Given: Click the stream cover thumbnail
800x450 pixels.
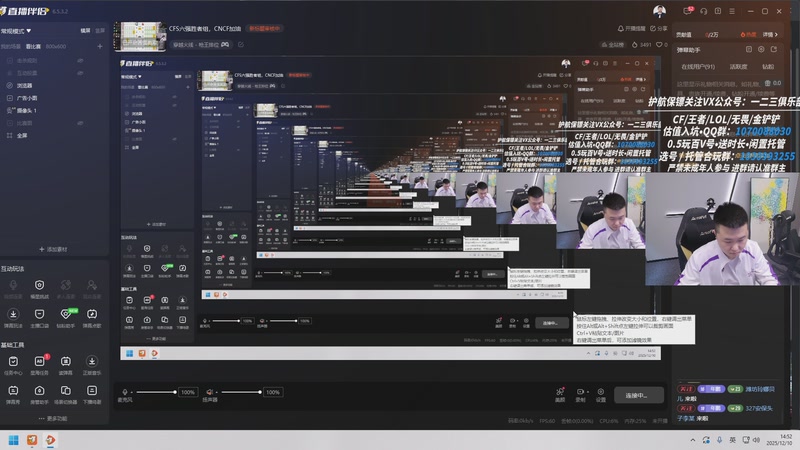Looking at the screenshot, I should pyautogui.click(x=140, y=36).
